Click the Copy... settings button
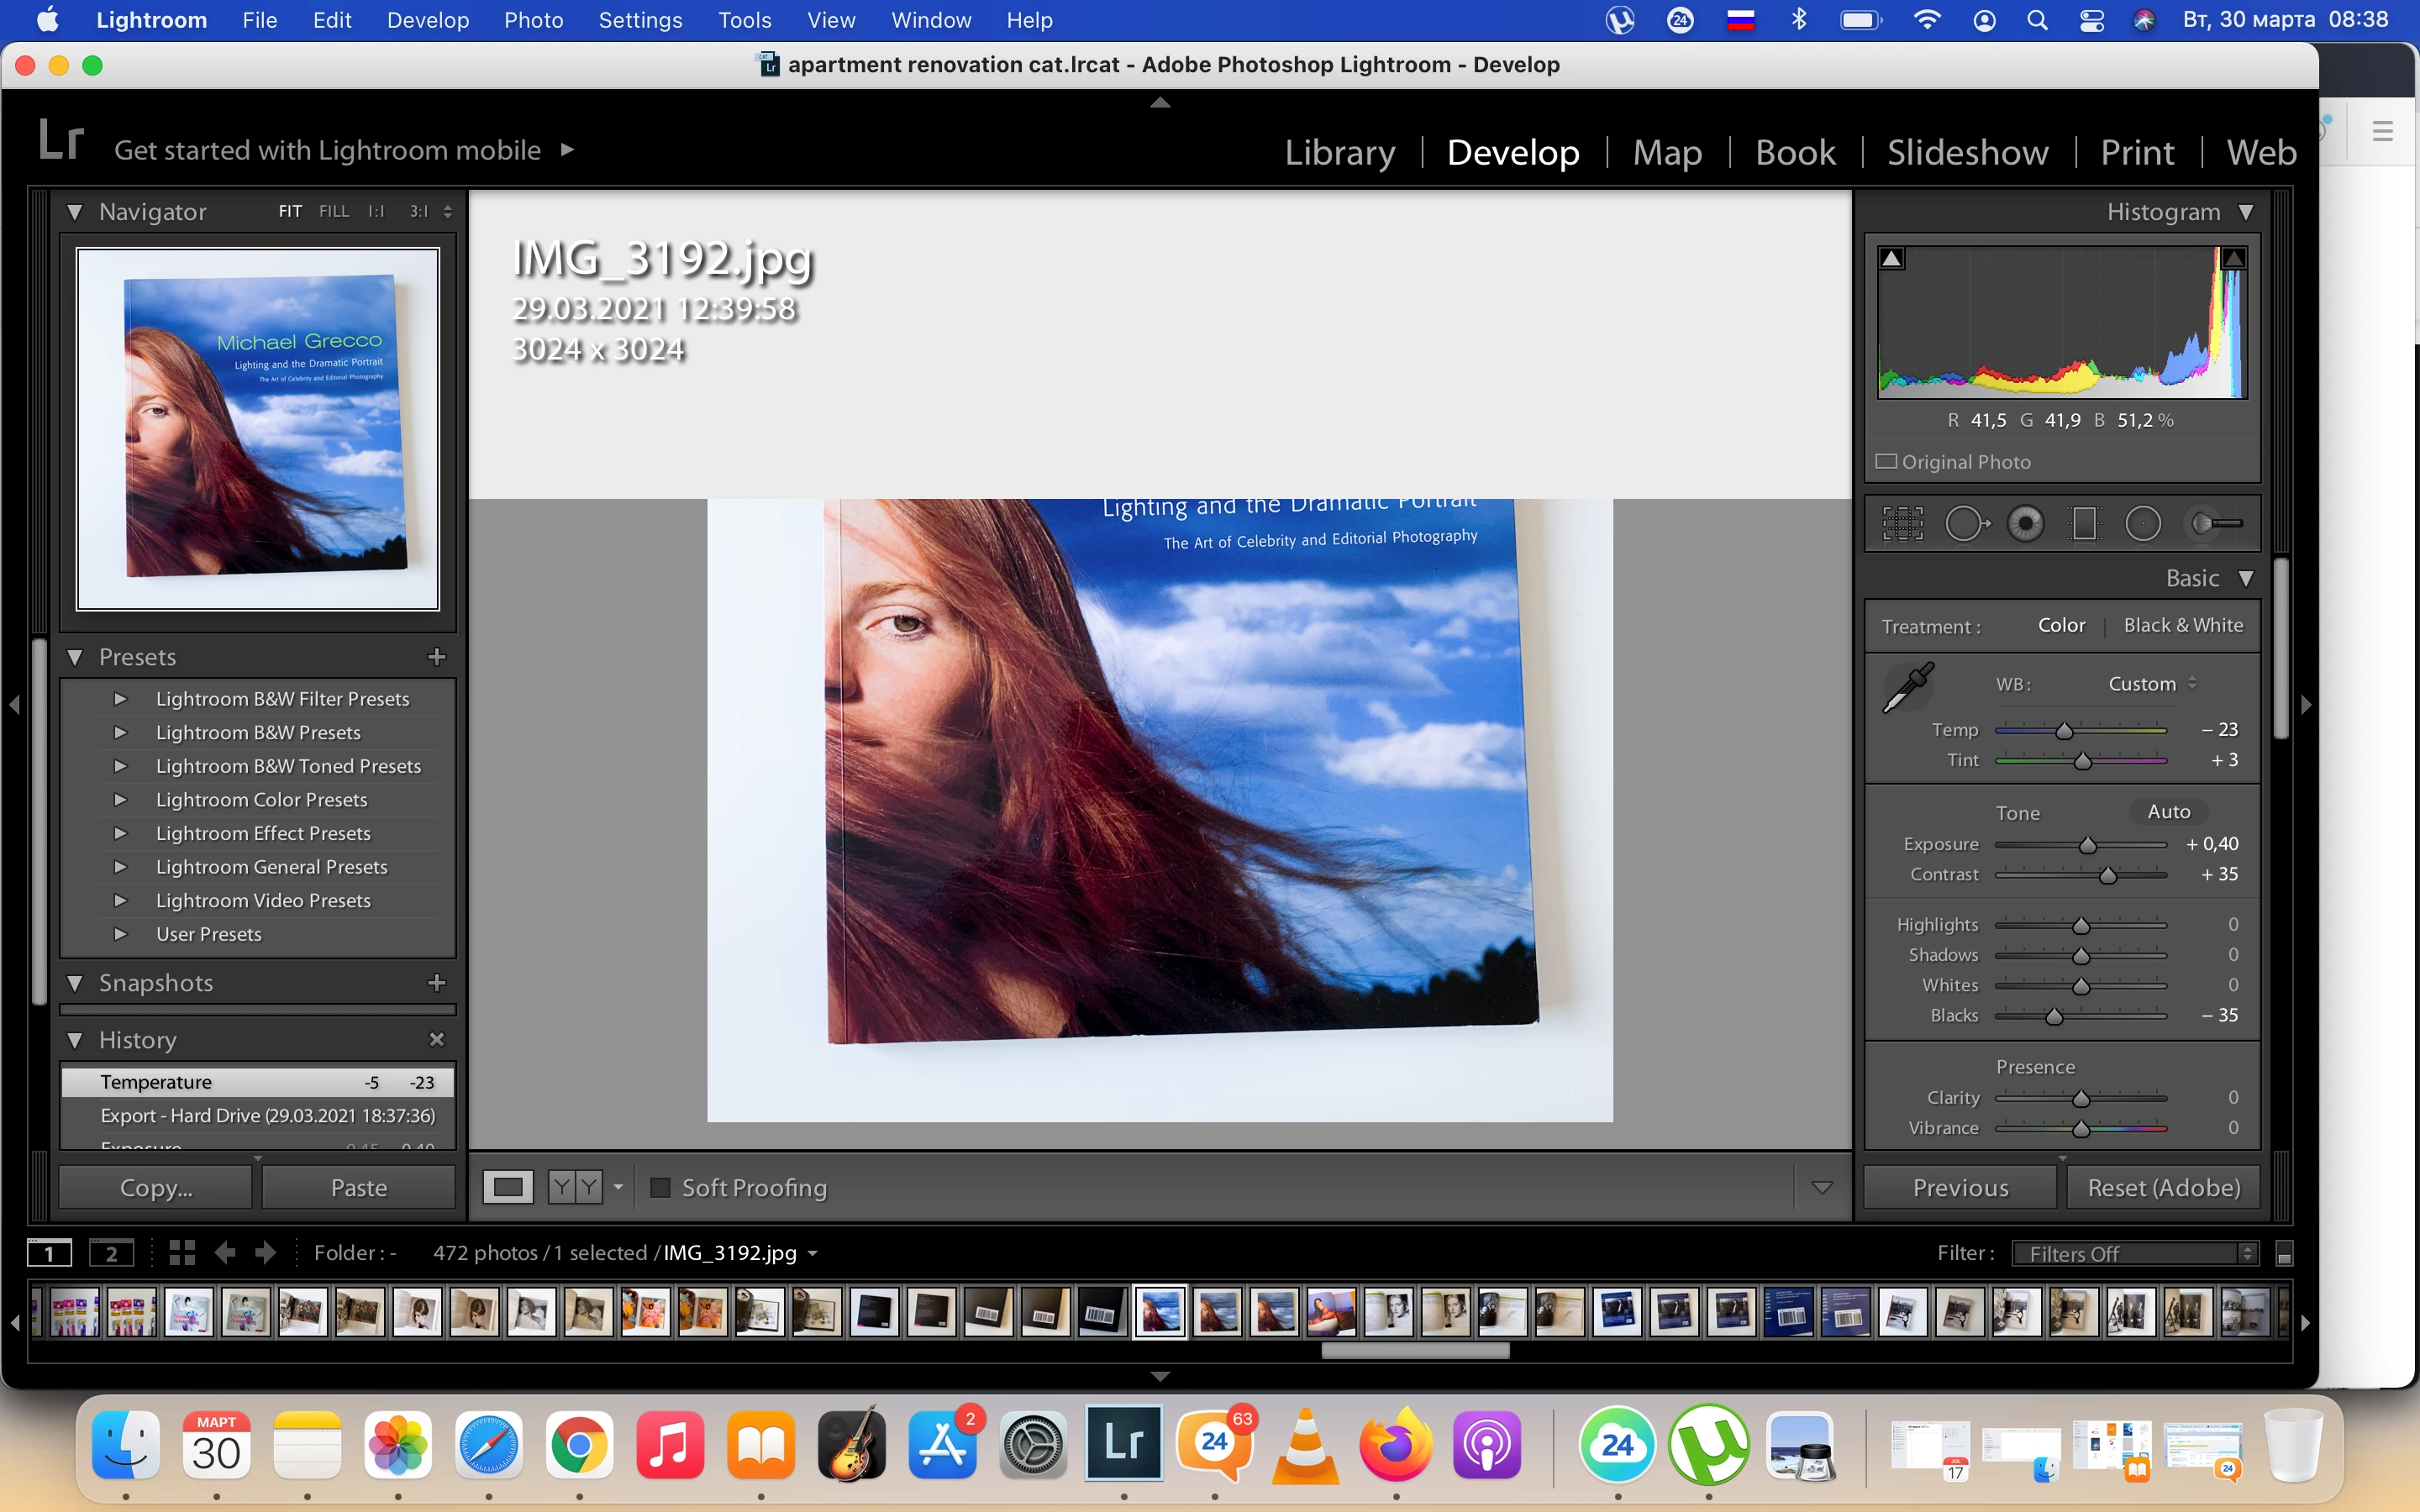The width and height of the screenshot is (2420, 1512). tap(156, 1188)
